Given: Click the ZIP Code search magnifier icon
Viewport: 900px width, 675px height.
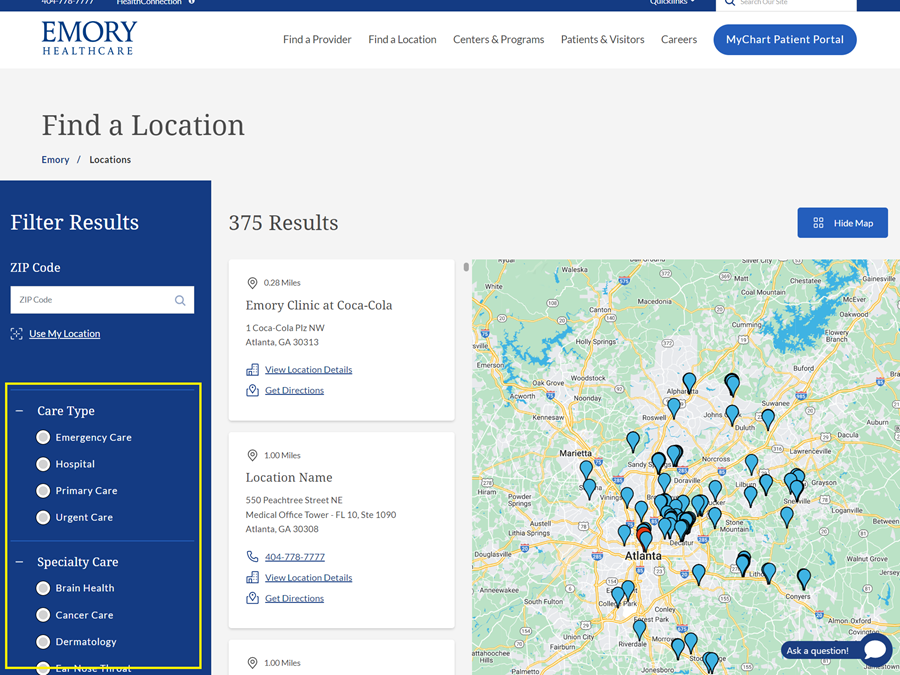Looking at the screenshot, I should [180, 300].
